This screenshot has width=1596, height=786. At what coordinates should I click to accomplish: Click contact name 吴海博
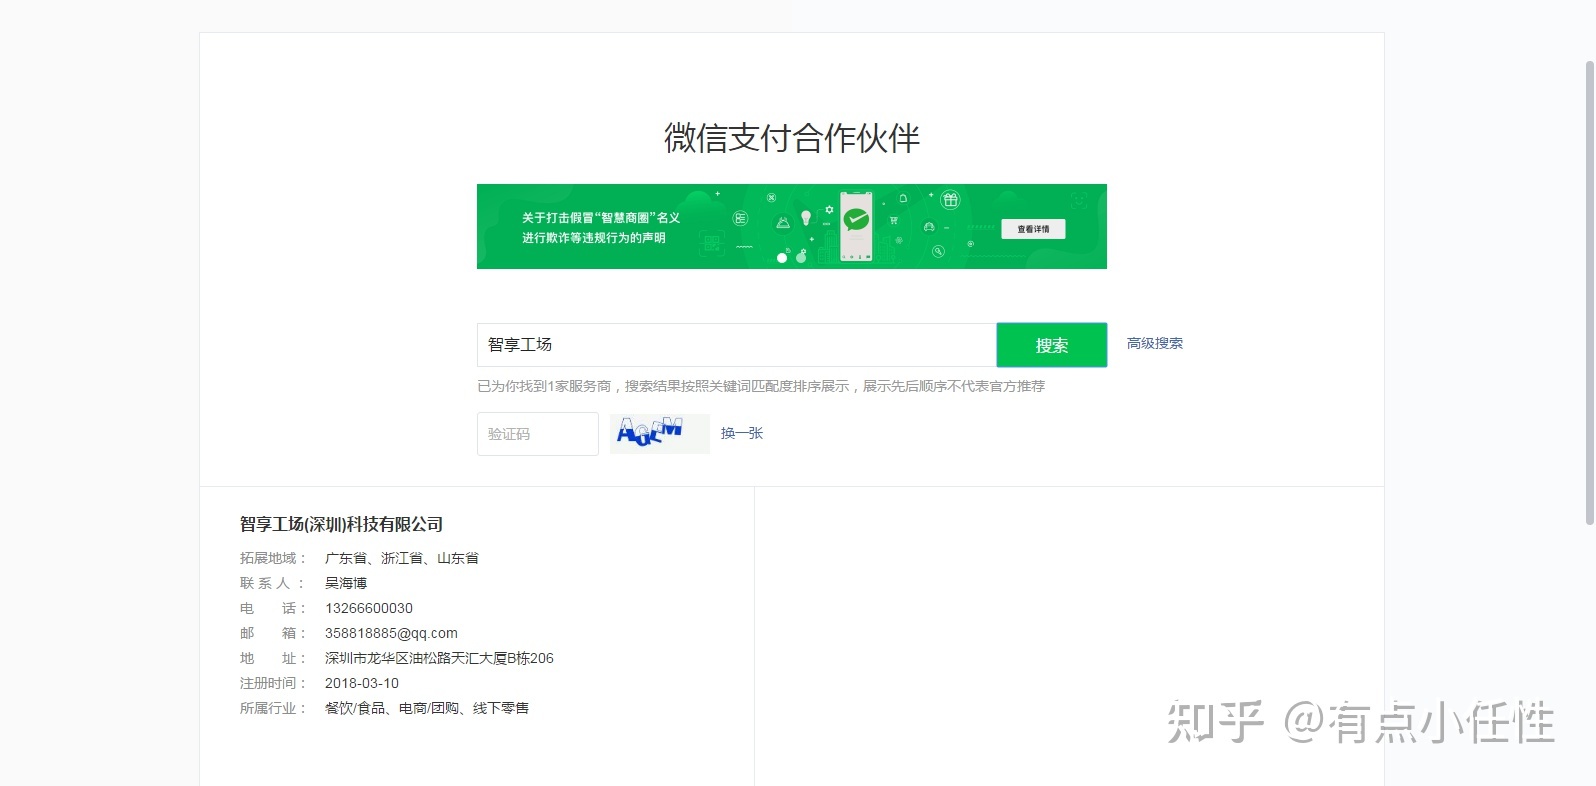[346, 583]
